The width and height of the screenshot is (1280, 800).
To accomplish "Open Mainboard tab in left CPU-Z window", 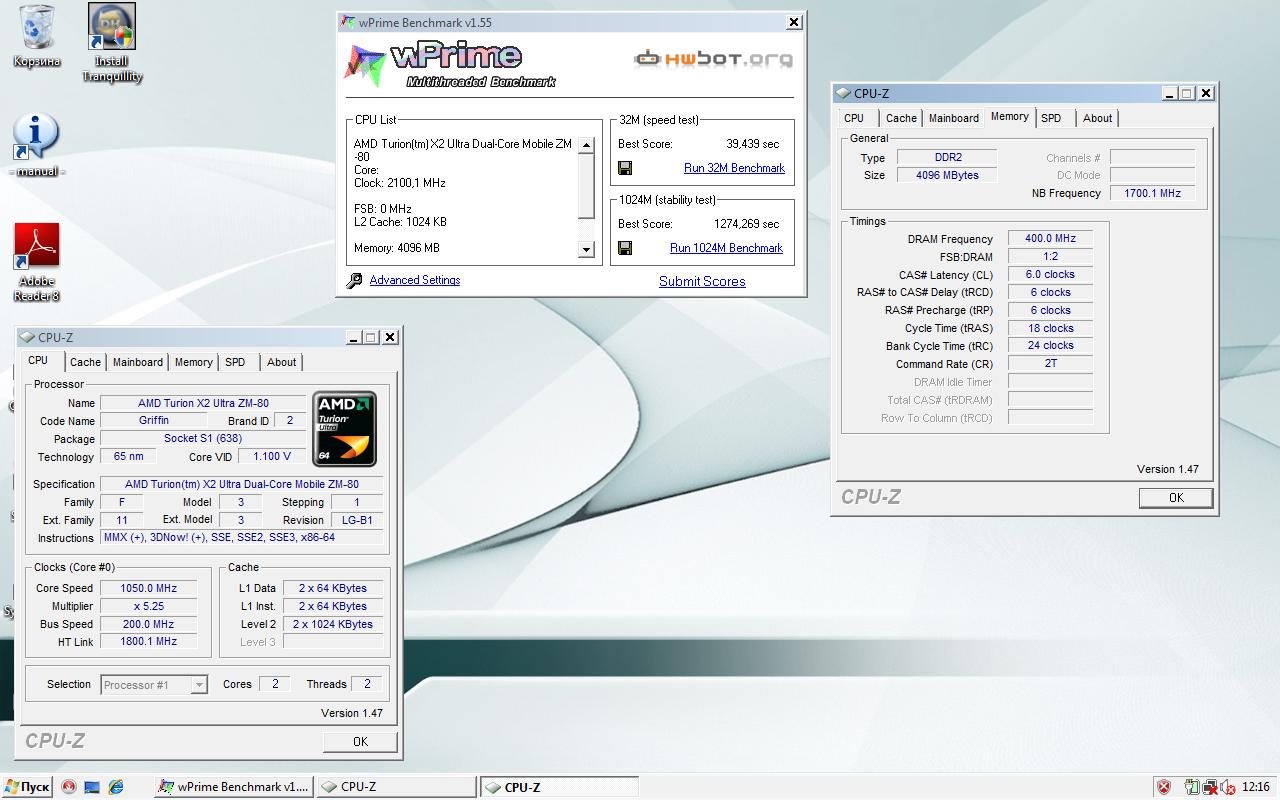I will point(138,362).
